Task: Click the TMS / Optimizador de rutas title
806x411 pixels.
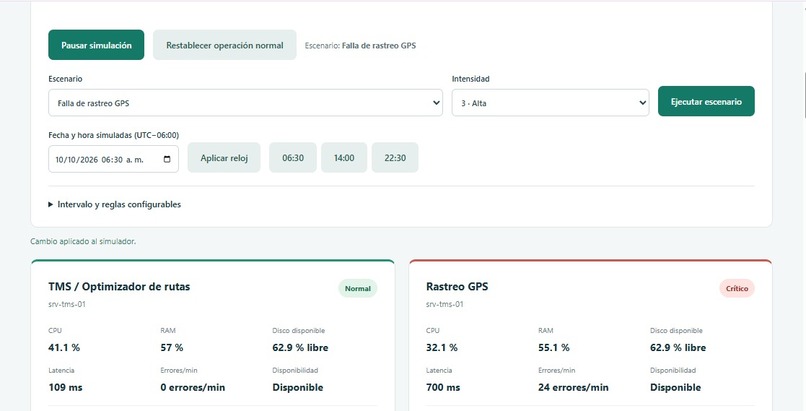Action: coord(119,287)
